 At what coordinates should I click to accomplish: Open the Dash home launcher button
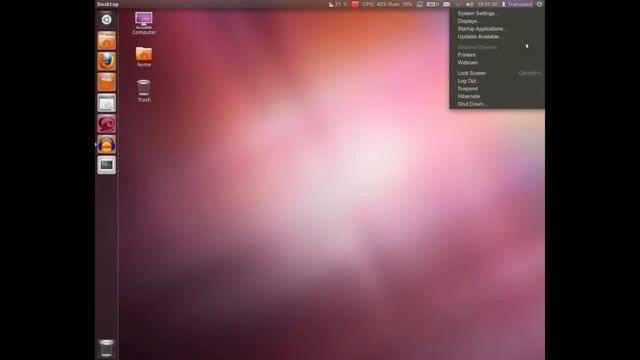[107, 20]
